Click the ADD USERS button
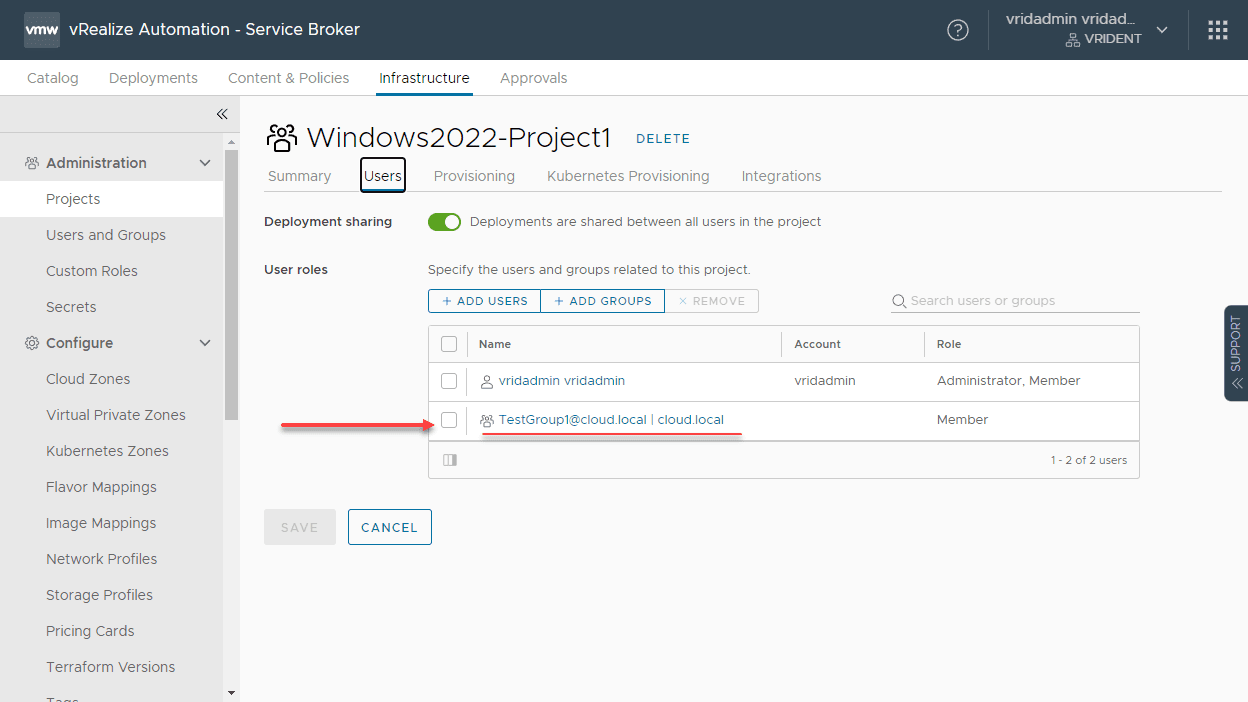Screen dimensions: 1248x702 click(x=485, y=301)
